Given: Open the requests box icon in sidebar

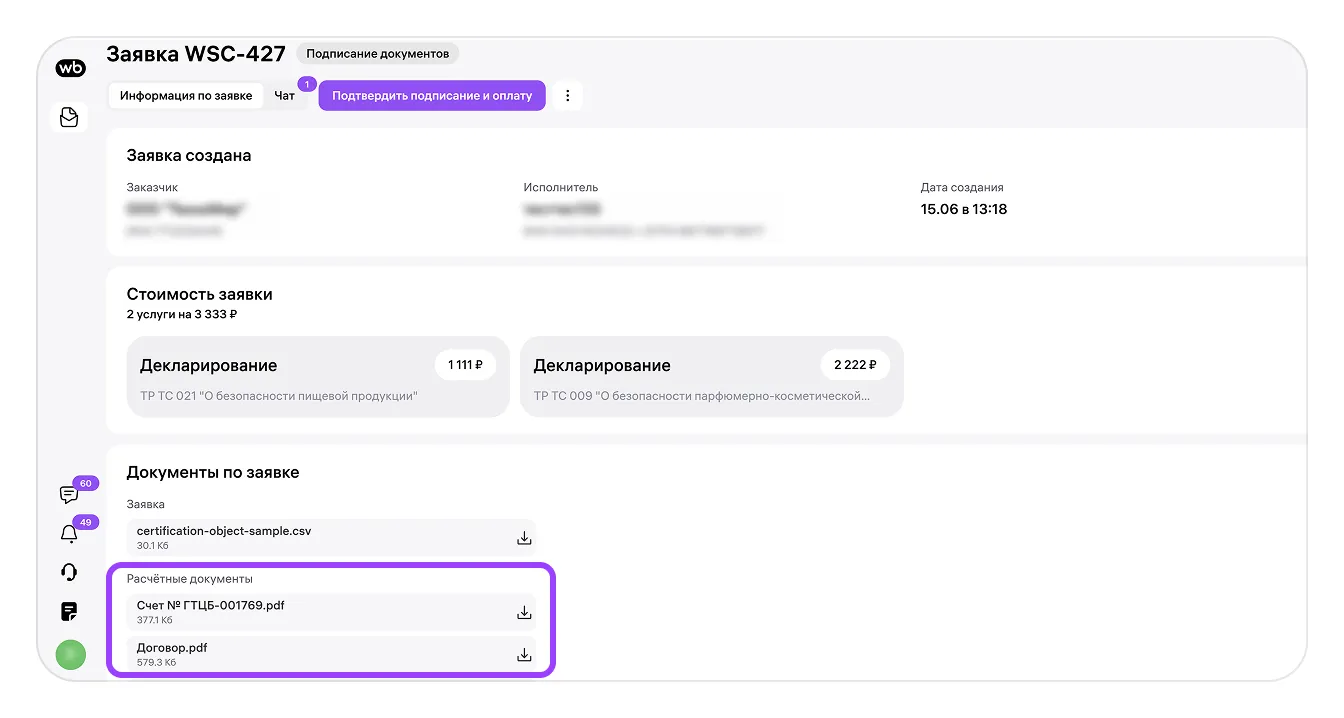Looking at the screenshot, I should pos(69,118).
